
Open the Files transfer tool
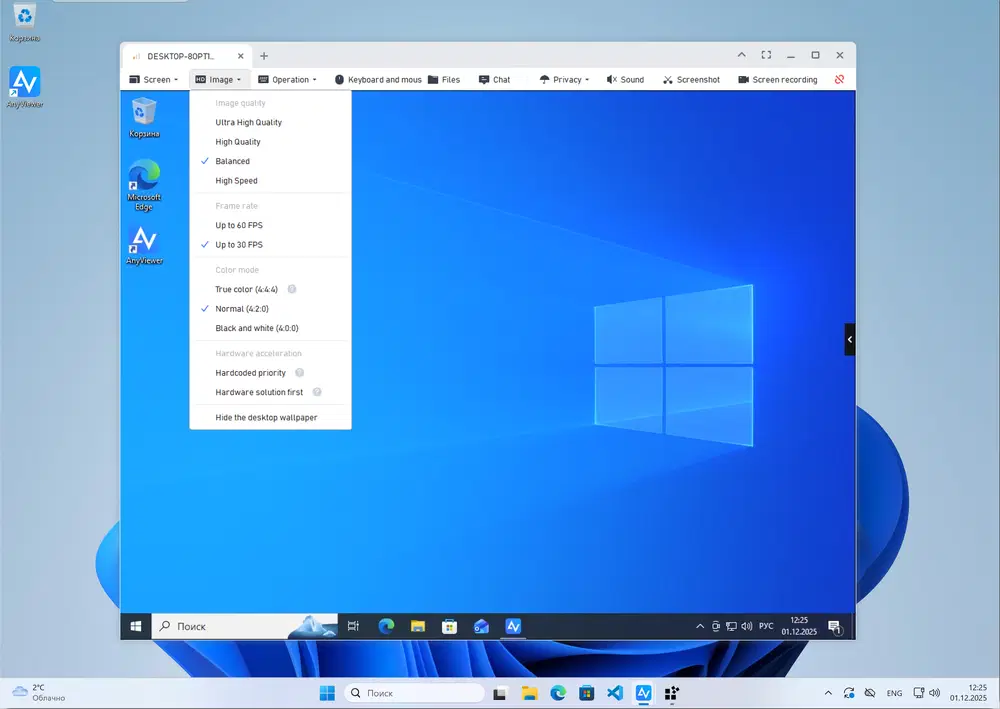tap(444, 80)
